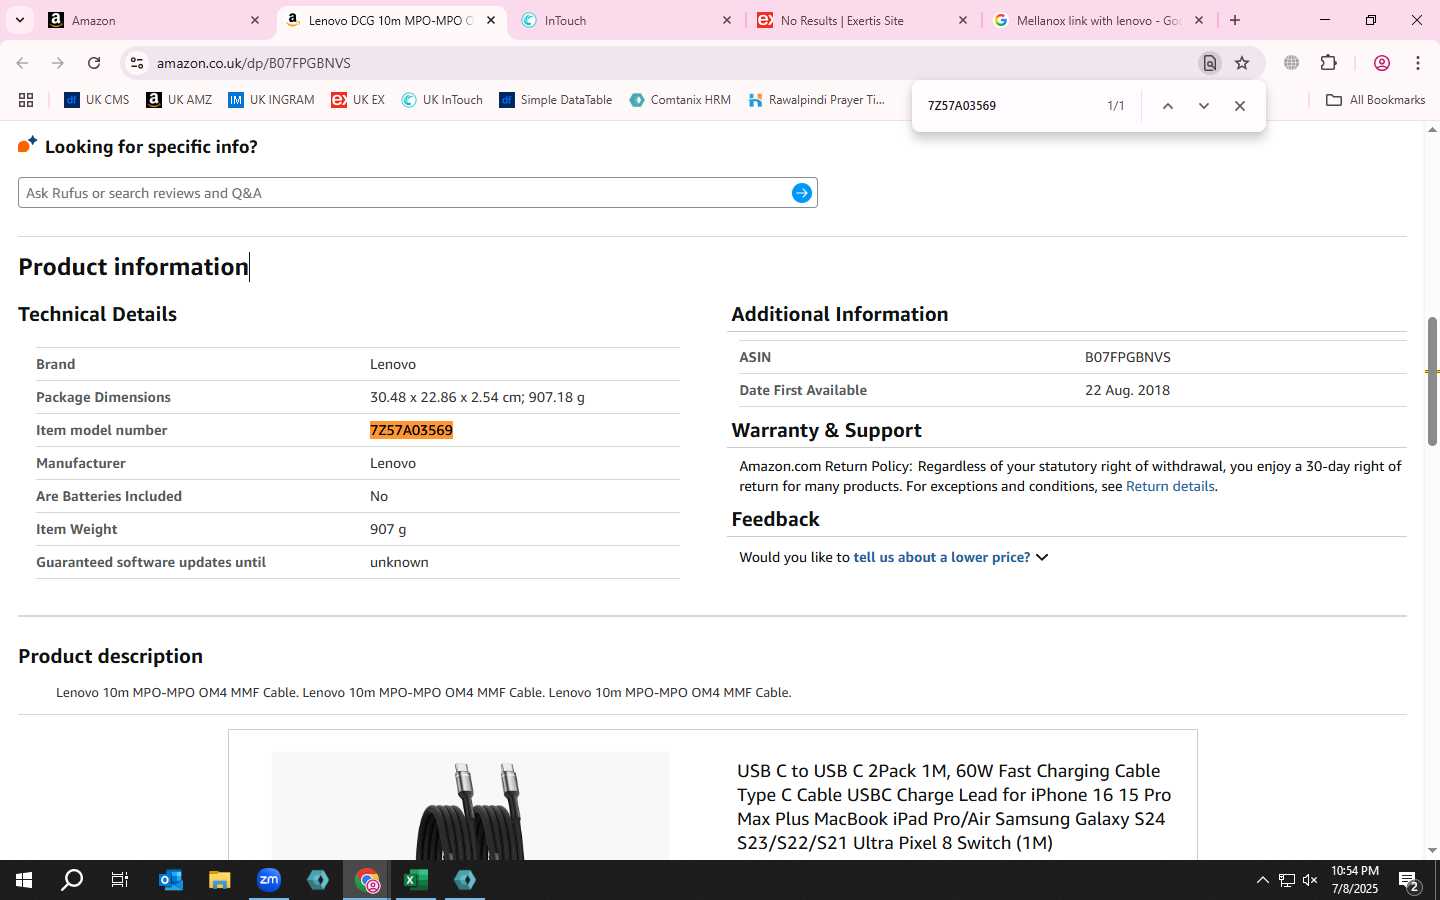The image size is (1440, 900).
Task: Open the Chrome profile icon
Action: click(1382, 63)
